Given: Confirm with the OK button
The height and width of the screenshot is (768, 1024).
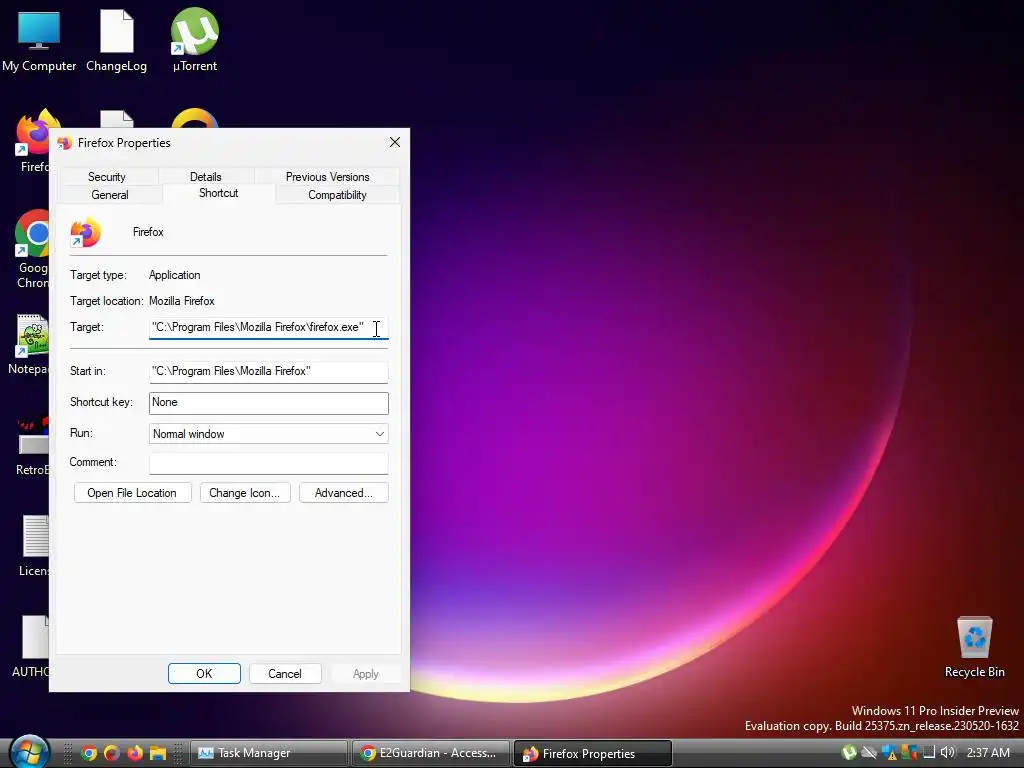Looking at the screenshot, I should click(204, 673).
